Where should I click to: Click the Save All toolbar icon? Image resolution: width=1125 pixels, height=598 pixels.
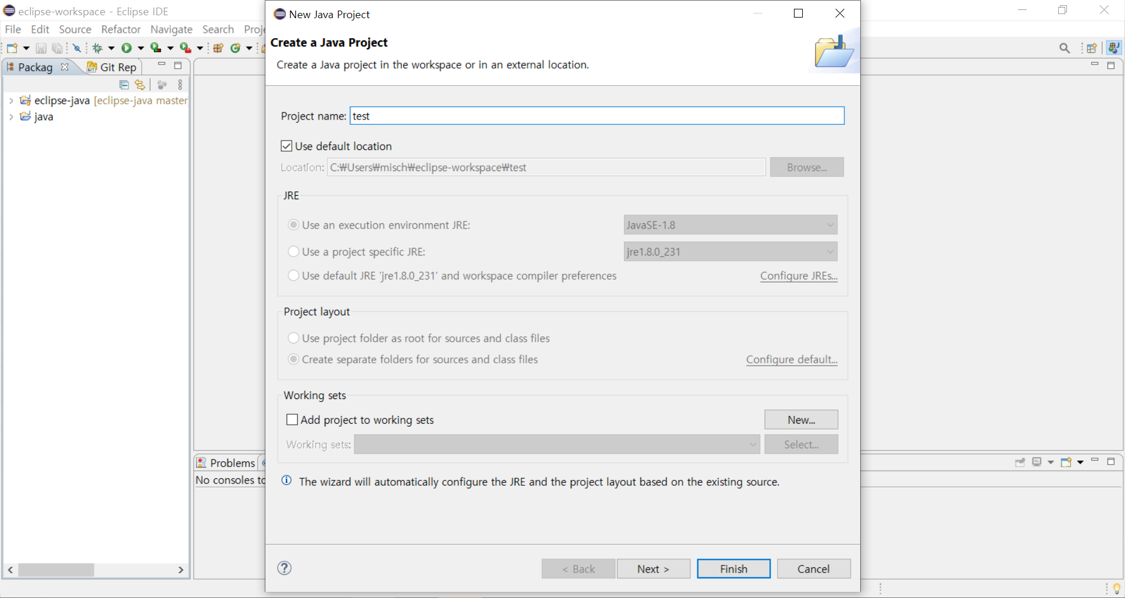click(x=57, y=48)
